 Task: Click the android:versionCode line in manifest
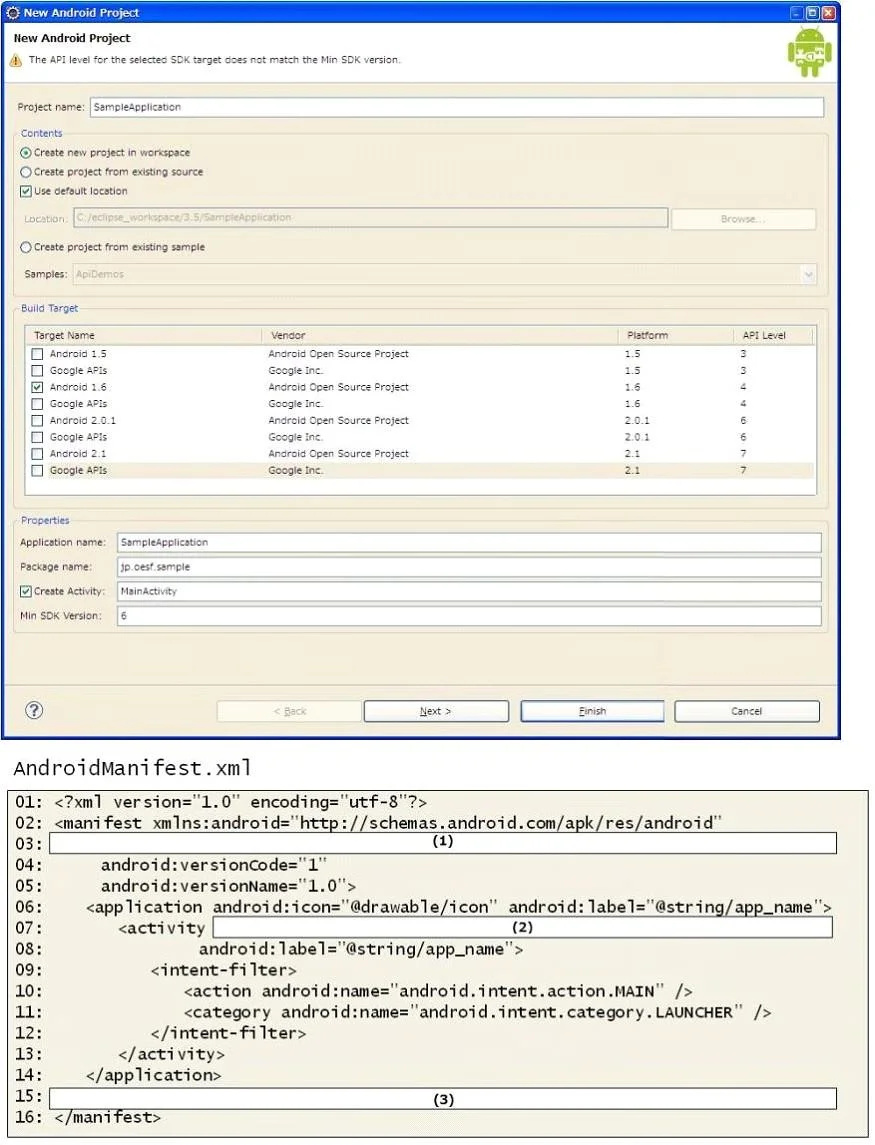click(214, 865)
